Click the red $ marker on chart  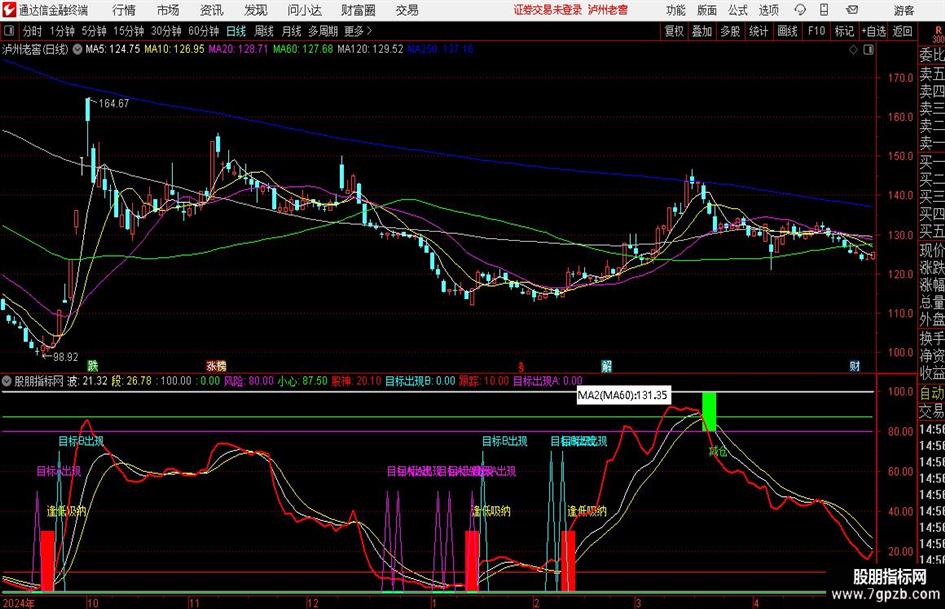[521, 366]
